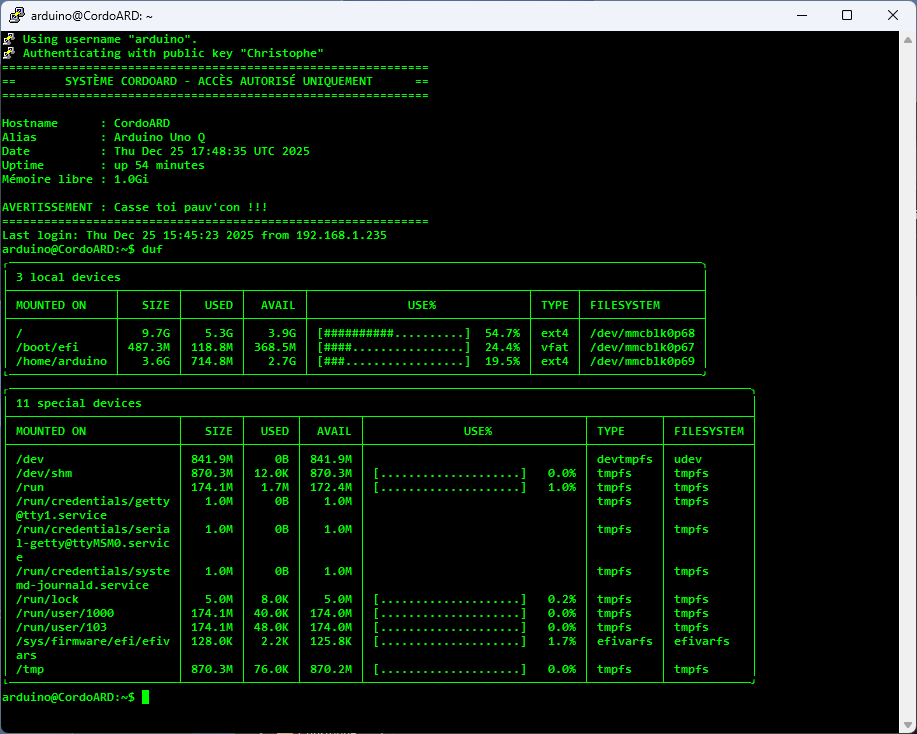Click the key icon beside "Authenticating with public key"
The height and width of the screenshot is (734, 917).
[9, 53]
